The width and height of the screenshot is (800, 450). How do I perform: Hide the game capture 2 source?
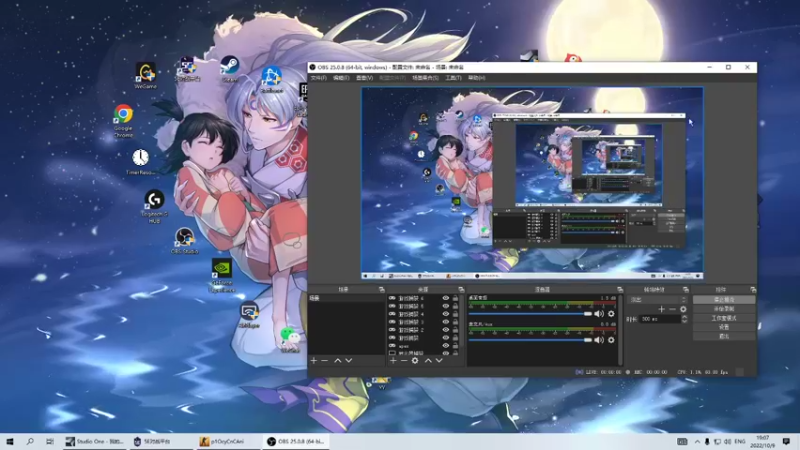point(445,330)
